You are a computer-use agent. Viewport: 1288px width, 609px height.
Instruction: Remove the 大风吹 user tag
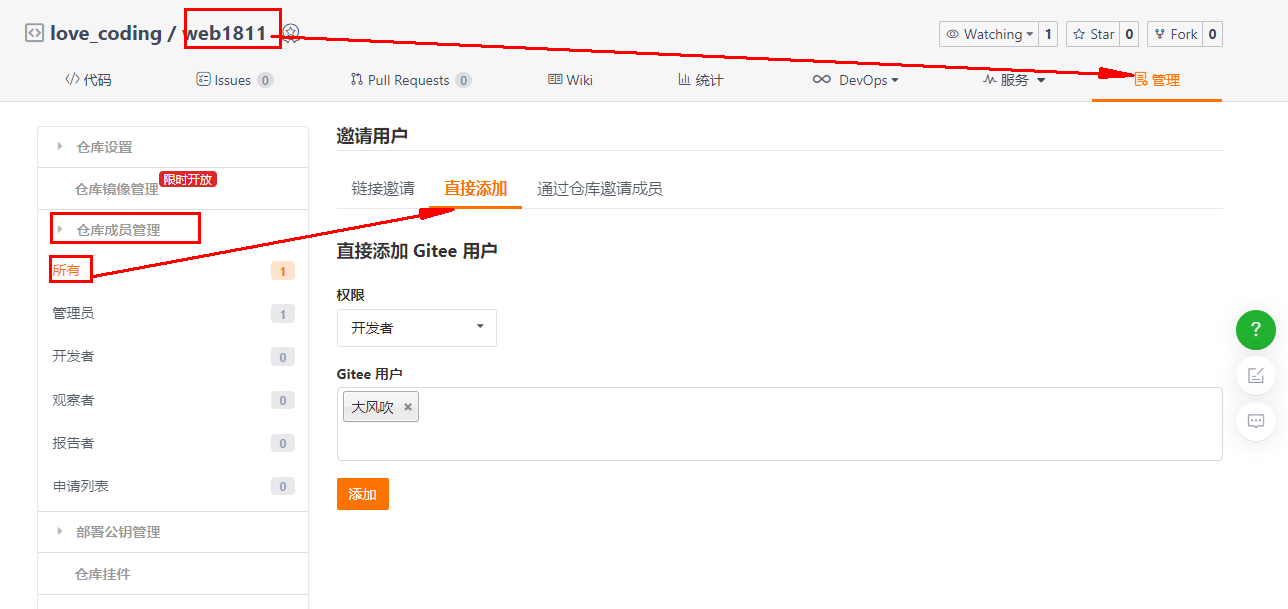408,407
